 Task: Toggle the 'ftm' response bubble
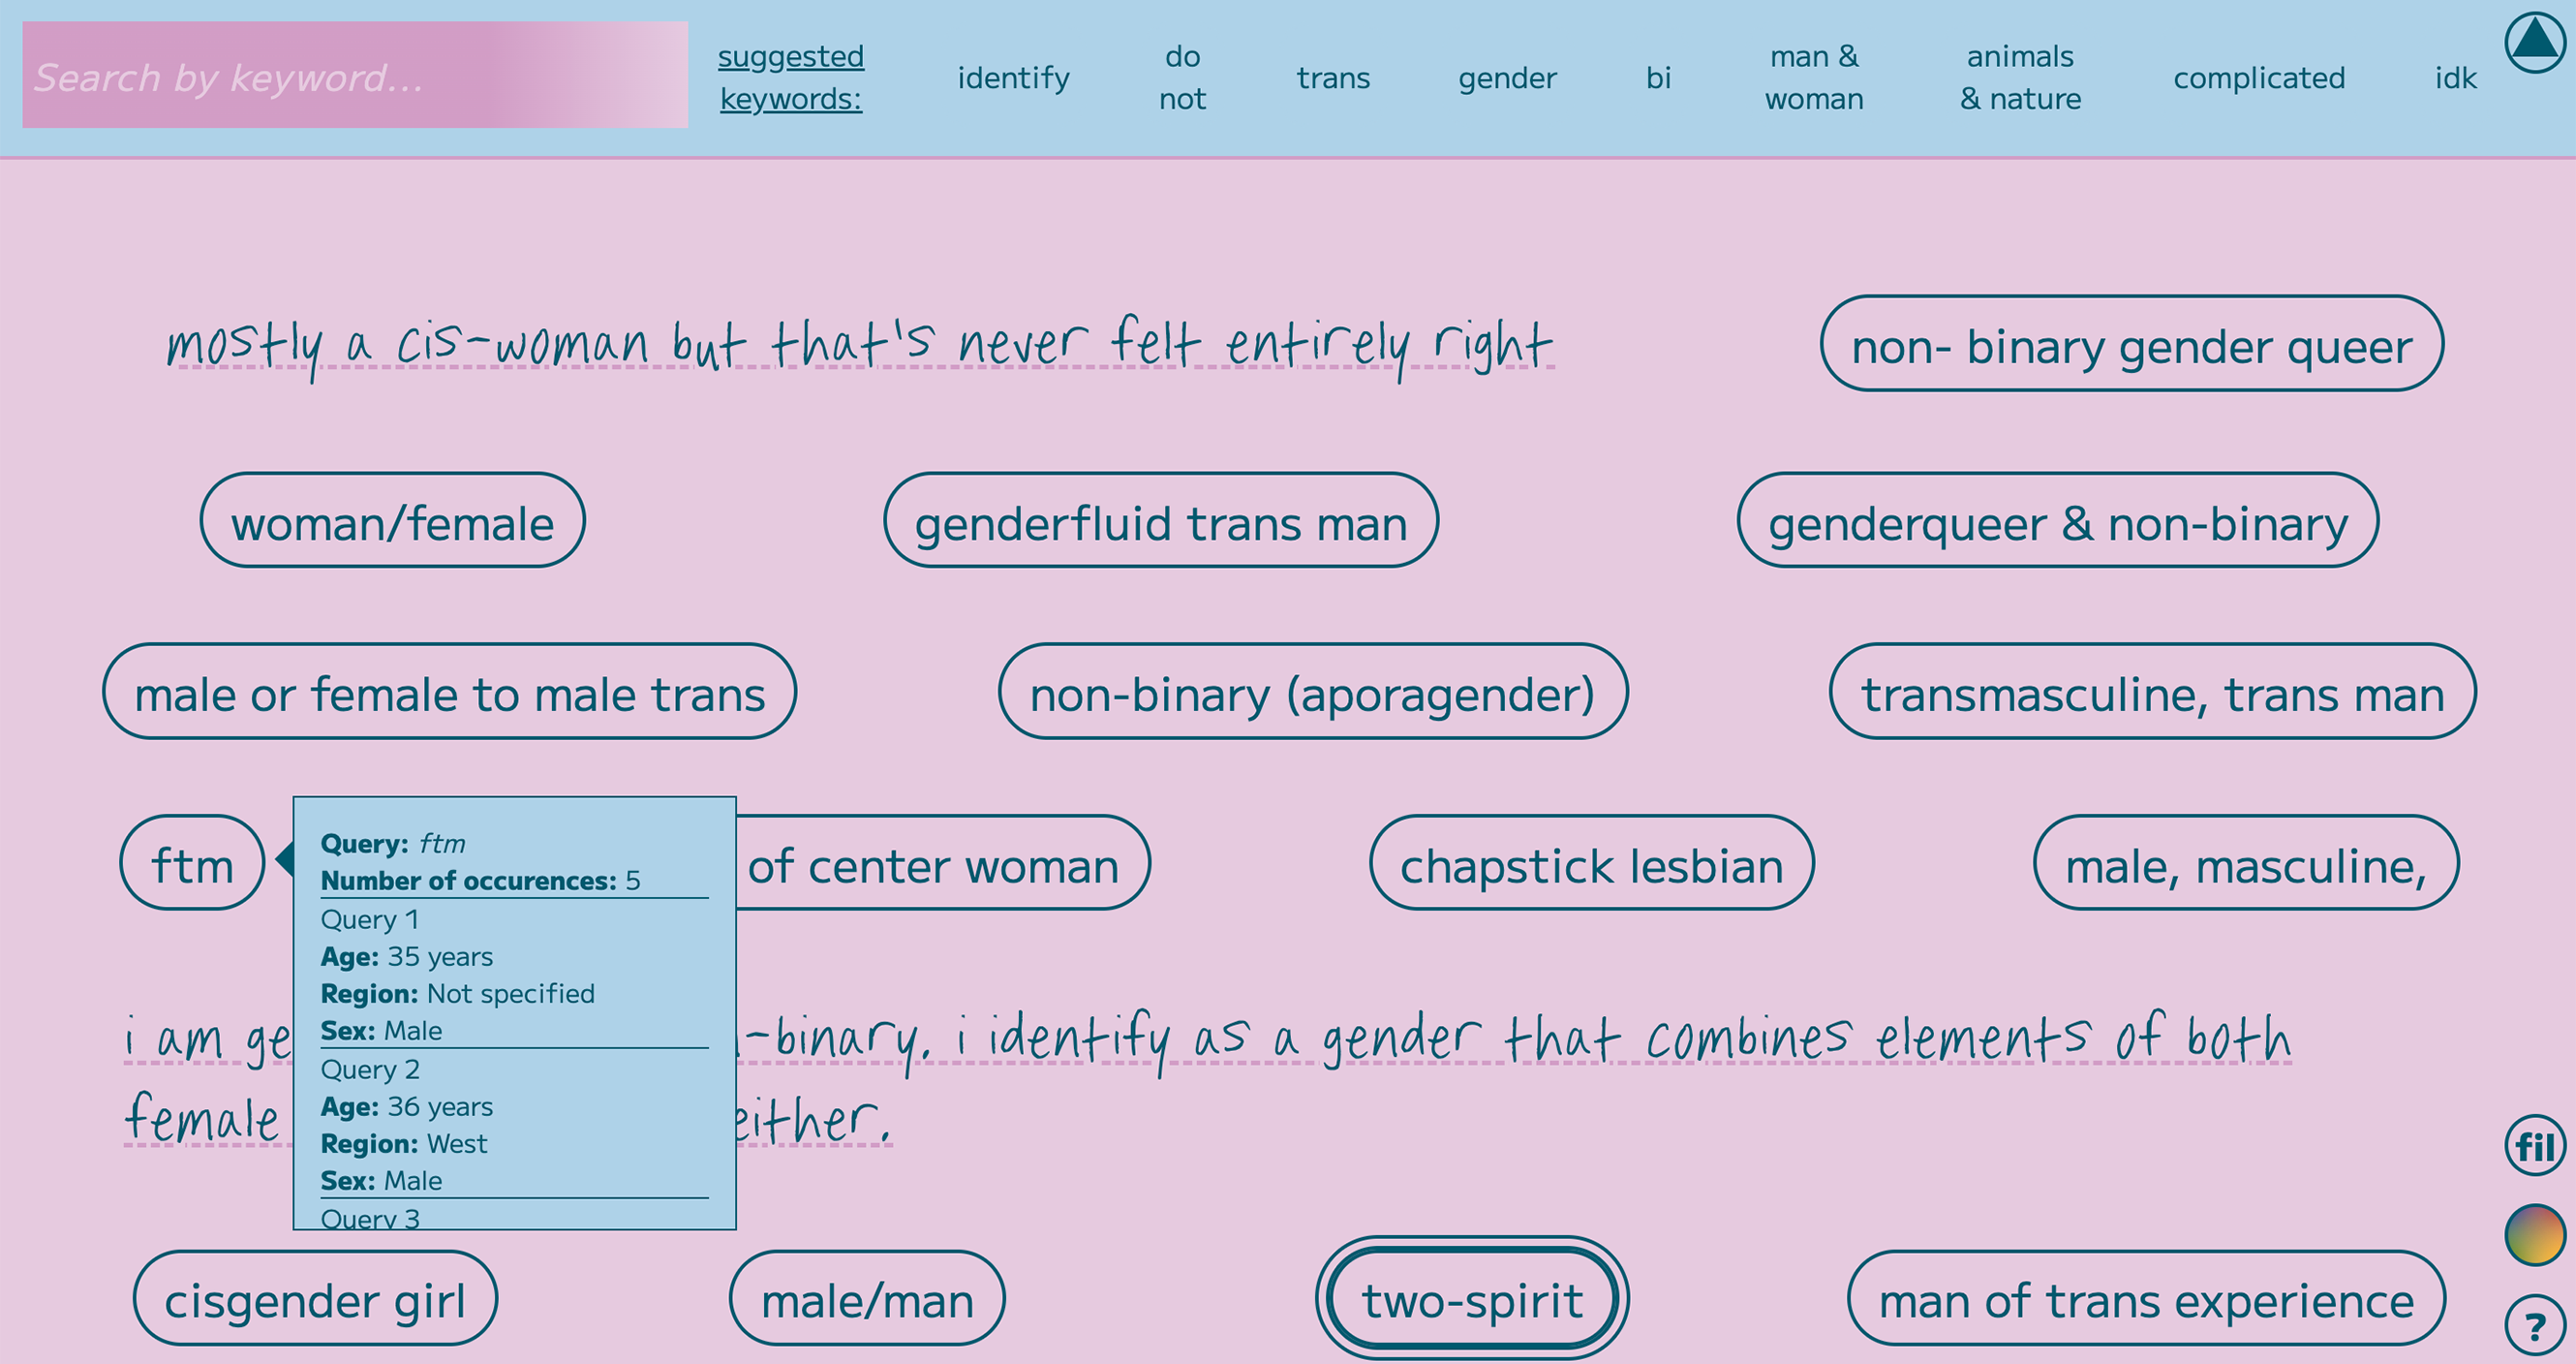(192, 863)
